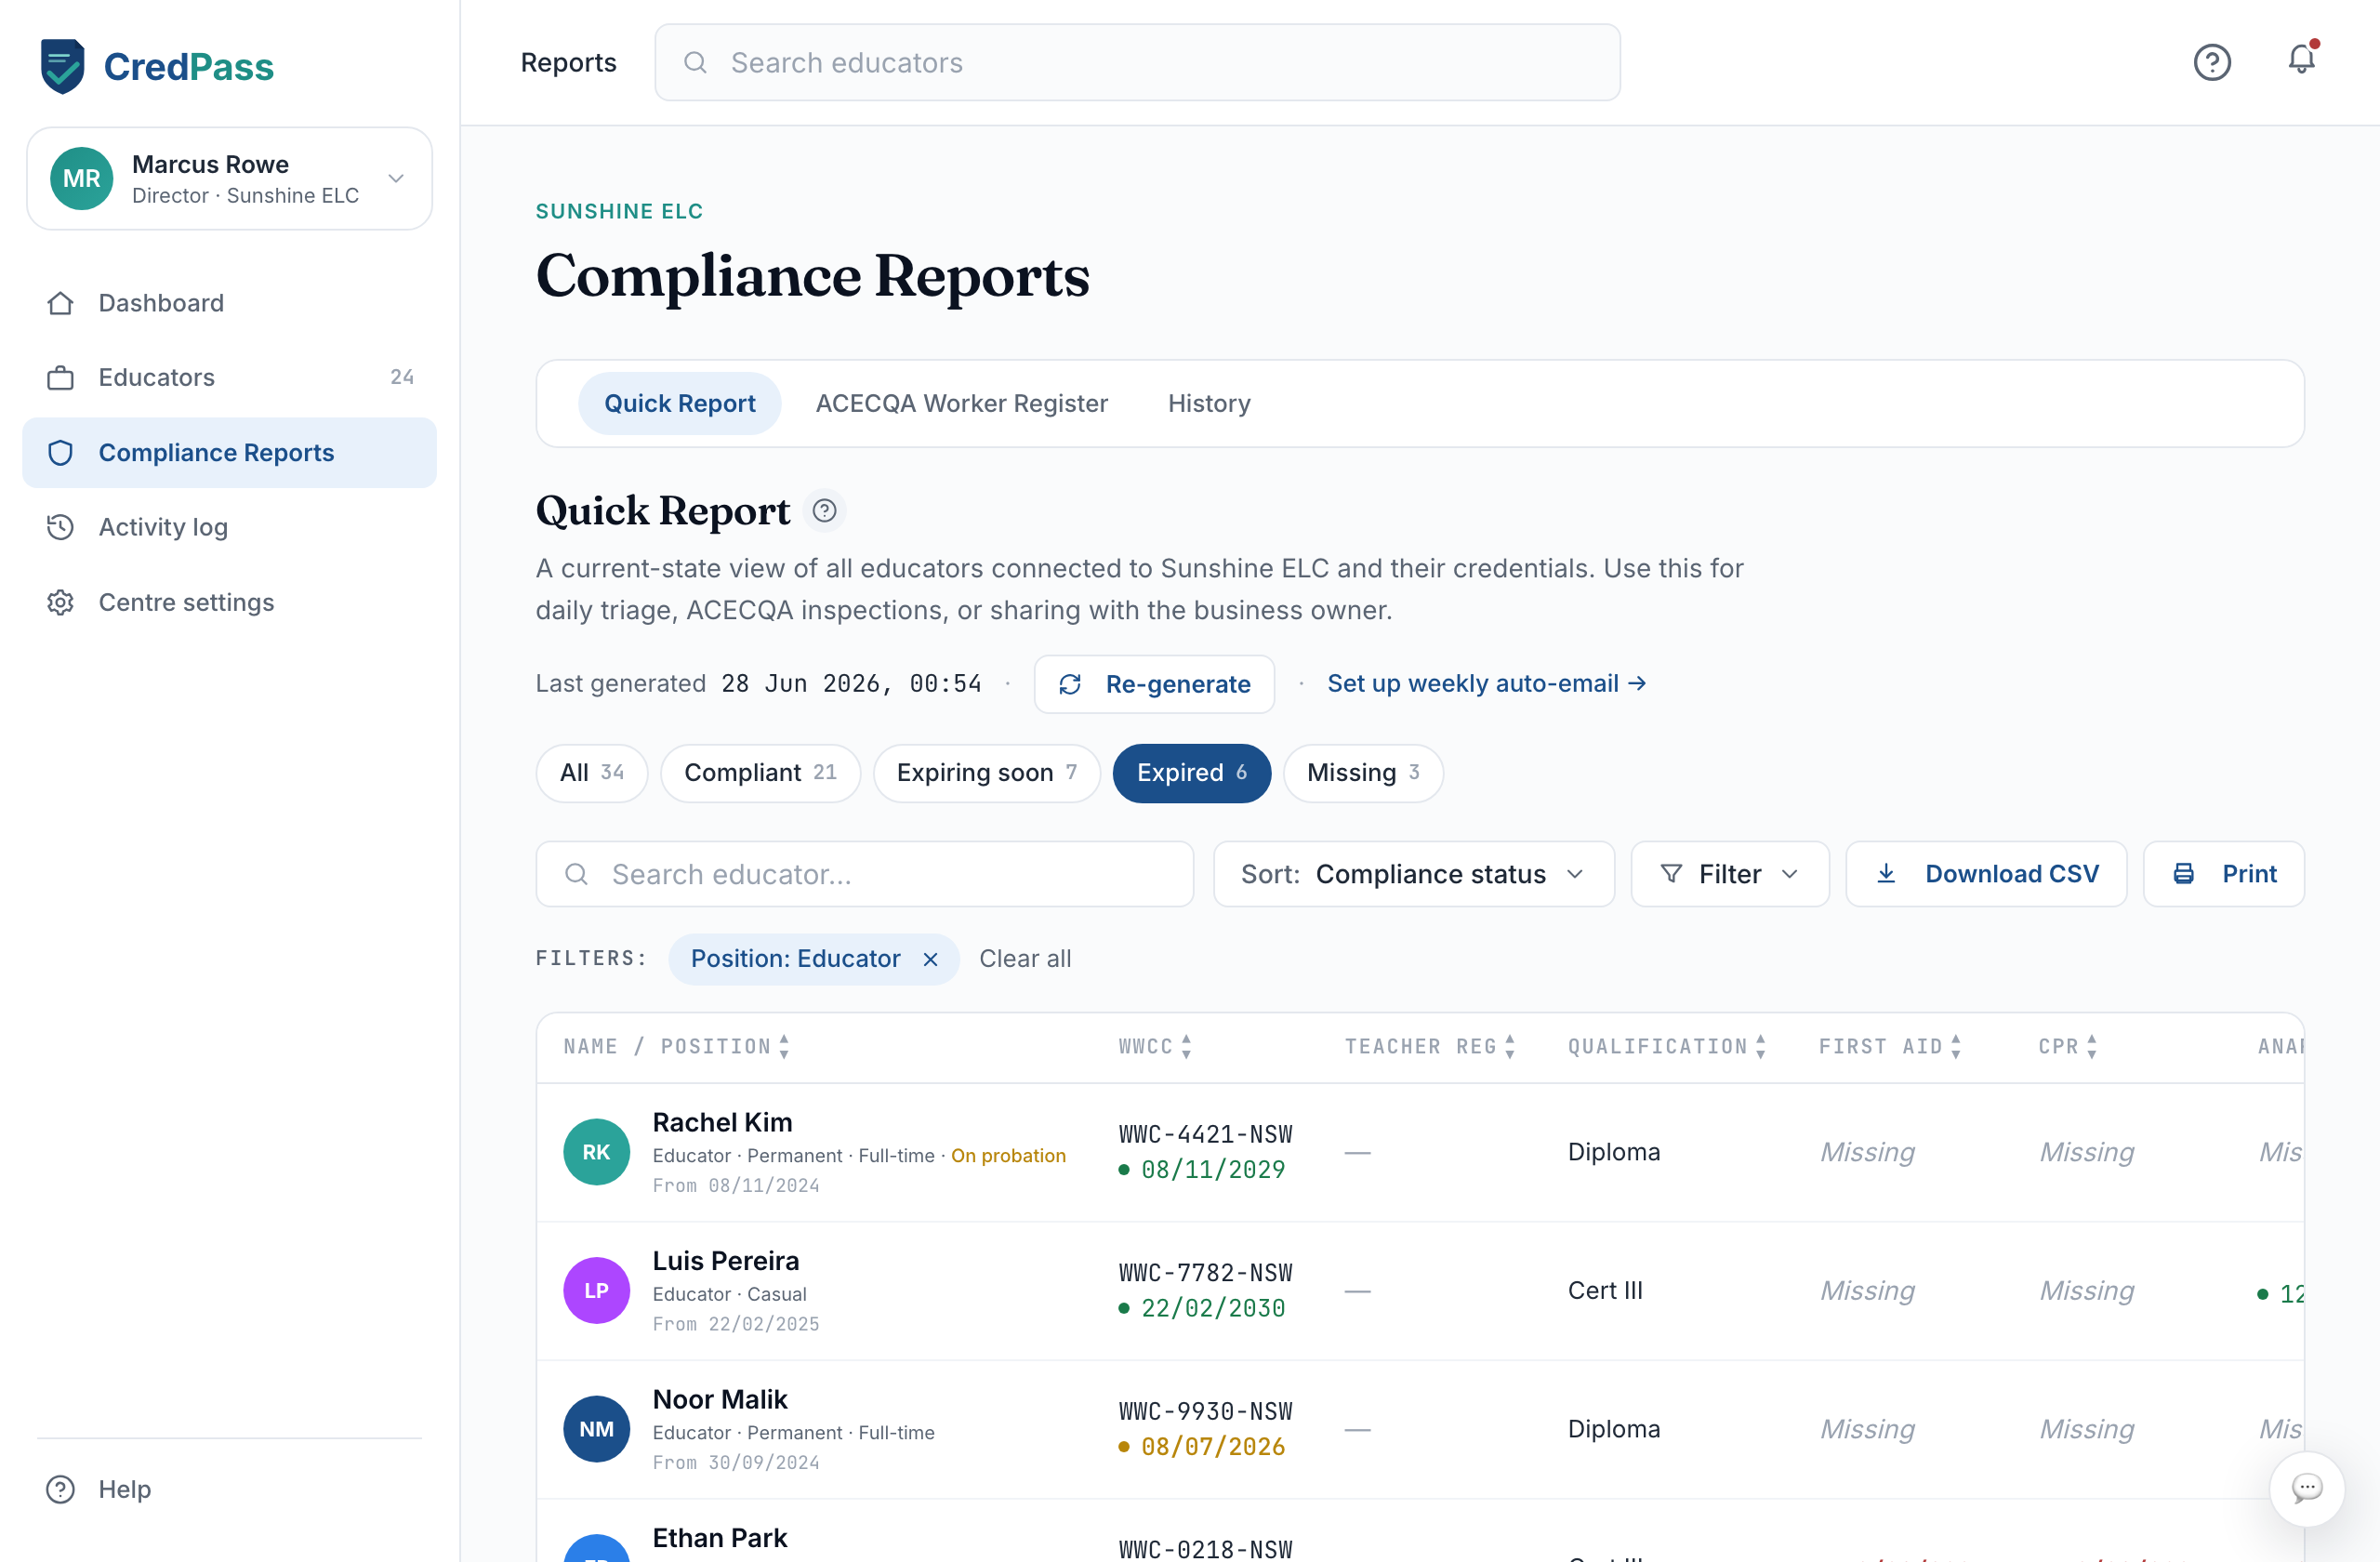
Task: Open the help circle icon in top bar
Action: 2212,63
